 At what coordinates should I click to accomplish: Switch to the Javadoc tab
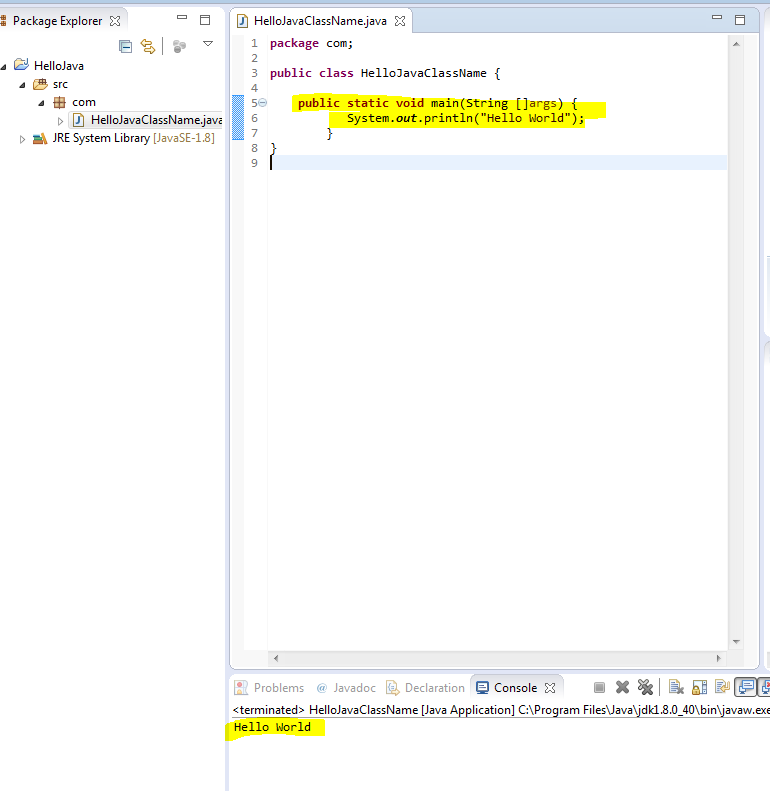click(346, 688)
